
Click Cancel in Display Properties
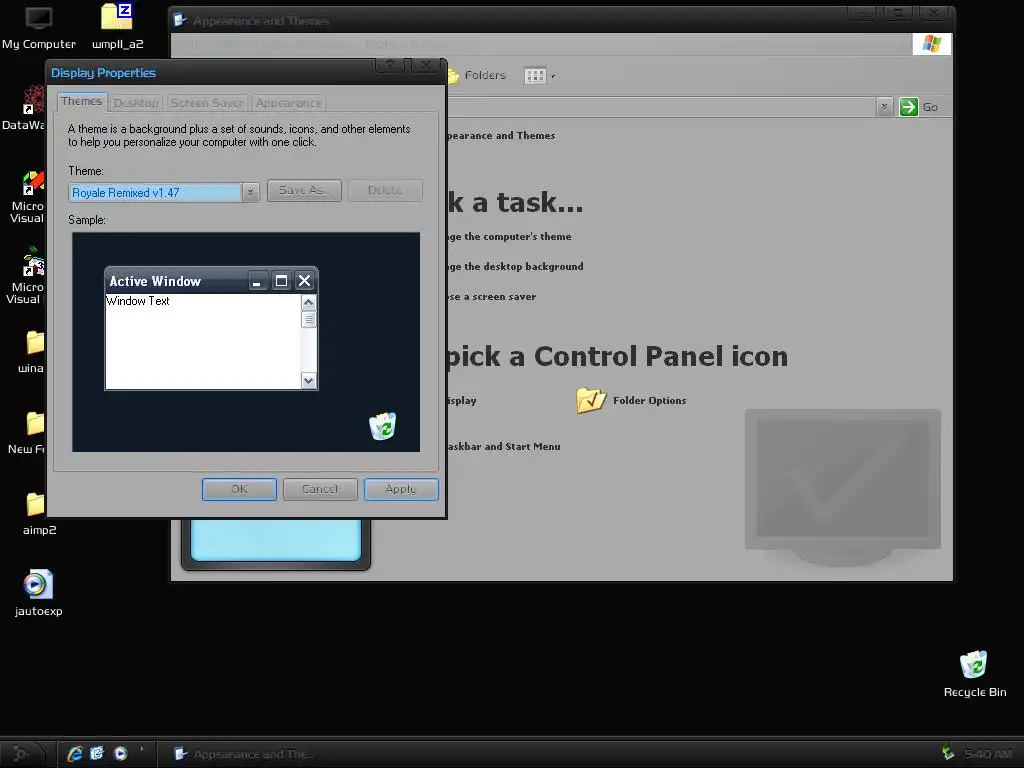click(x=320, y=489)
